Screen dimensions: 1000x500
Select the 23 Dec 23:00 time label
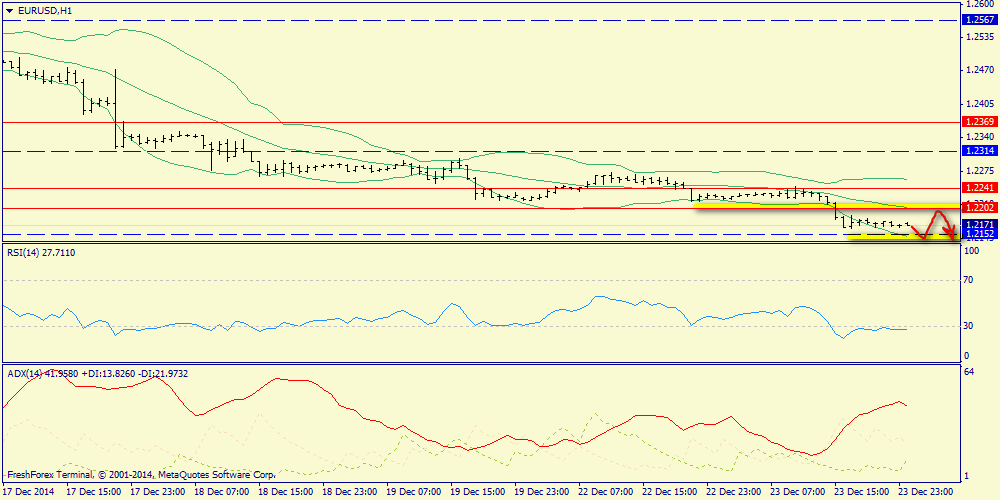pyautogui.click(x=925, y=492)
